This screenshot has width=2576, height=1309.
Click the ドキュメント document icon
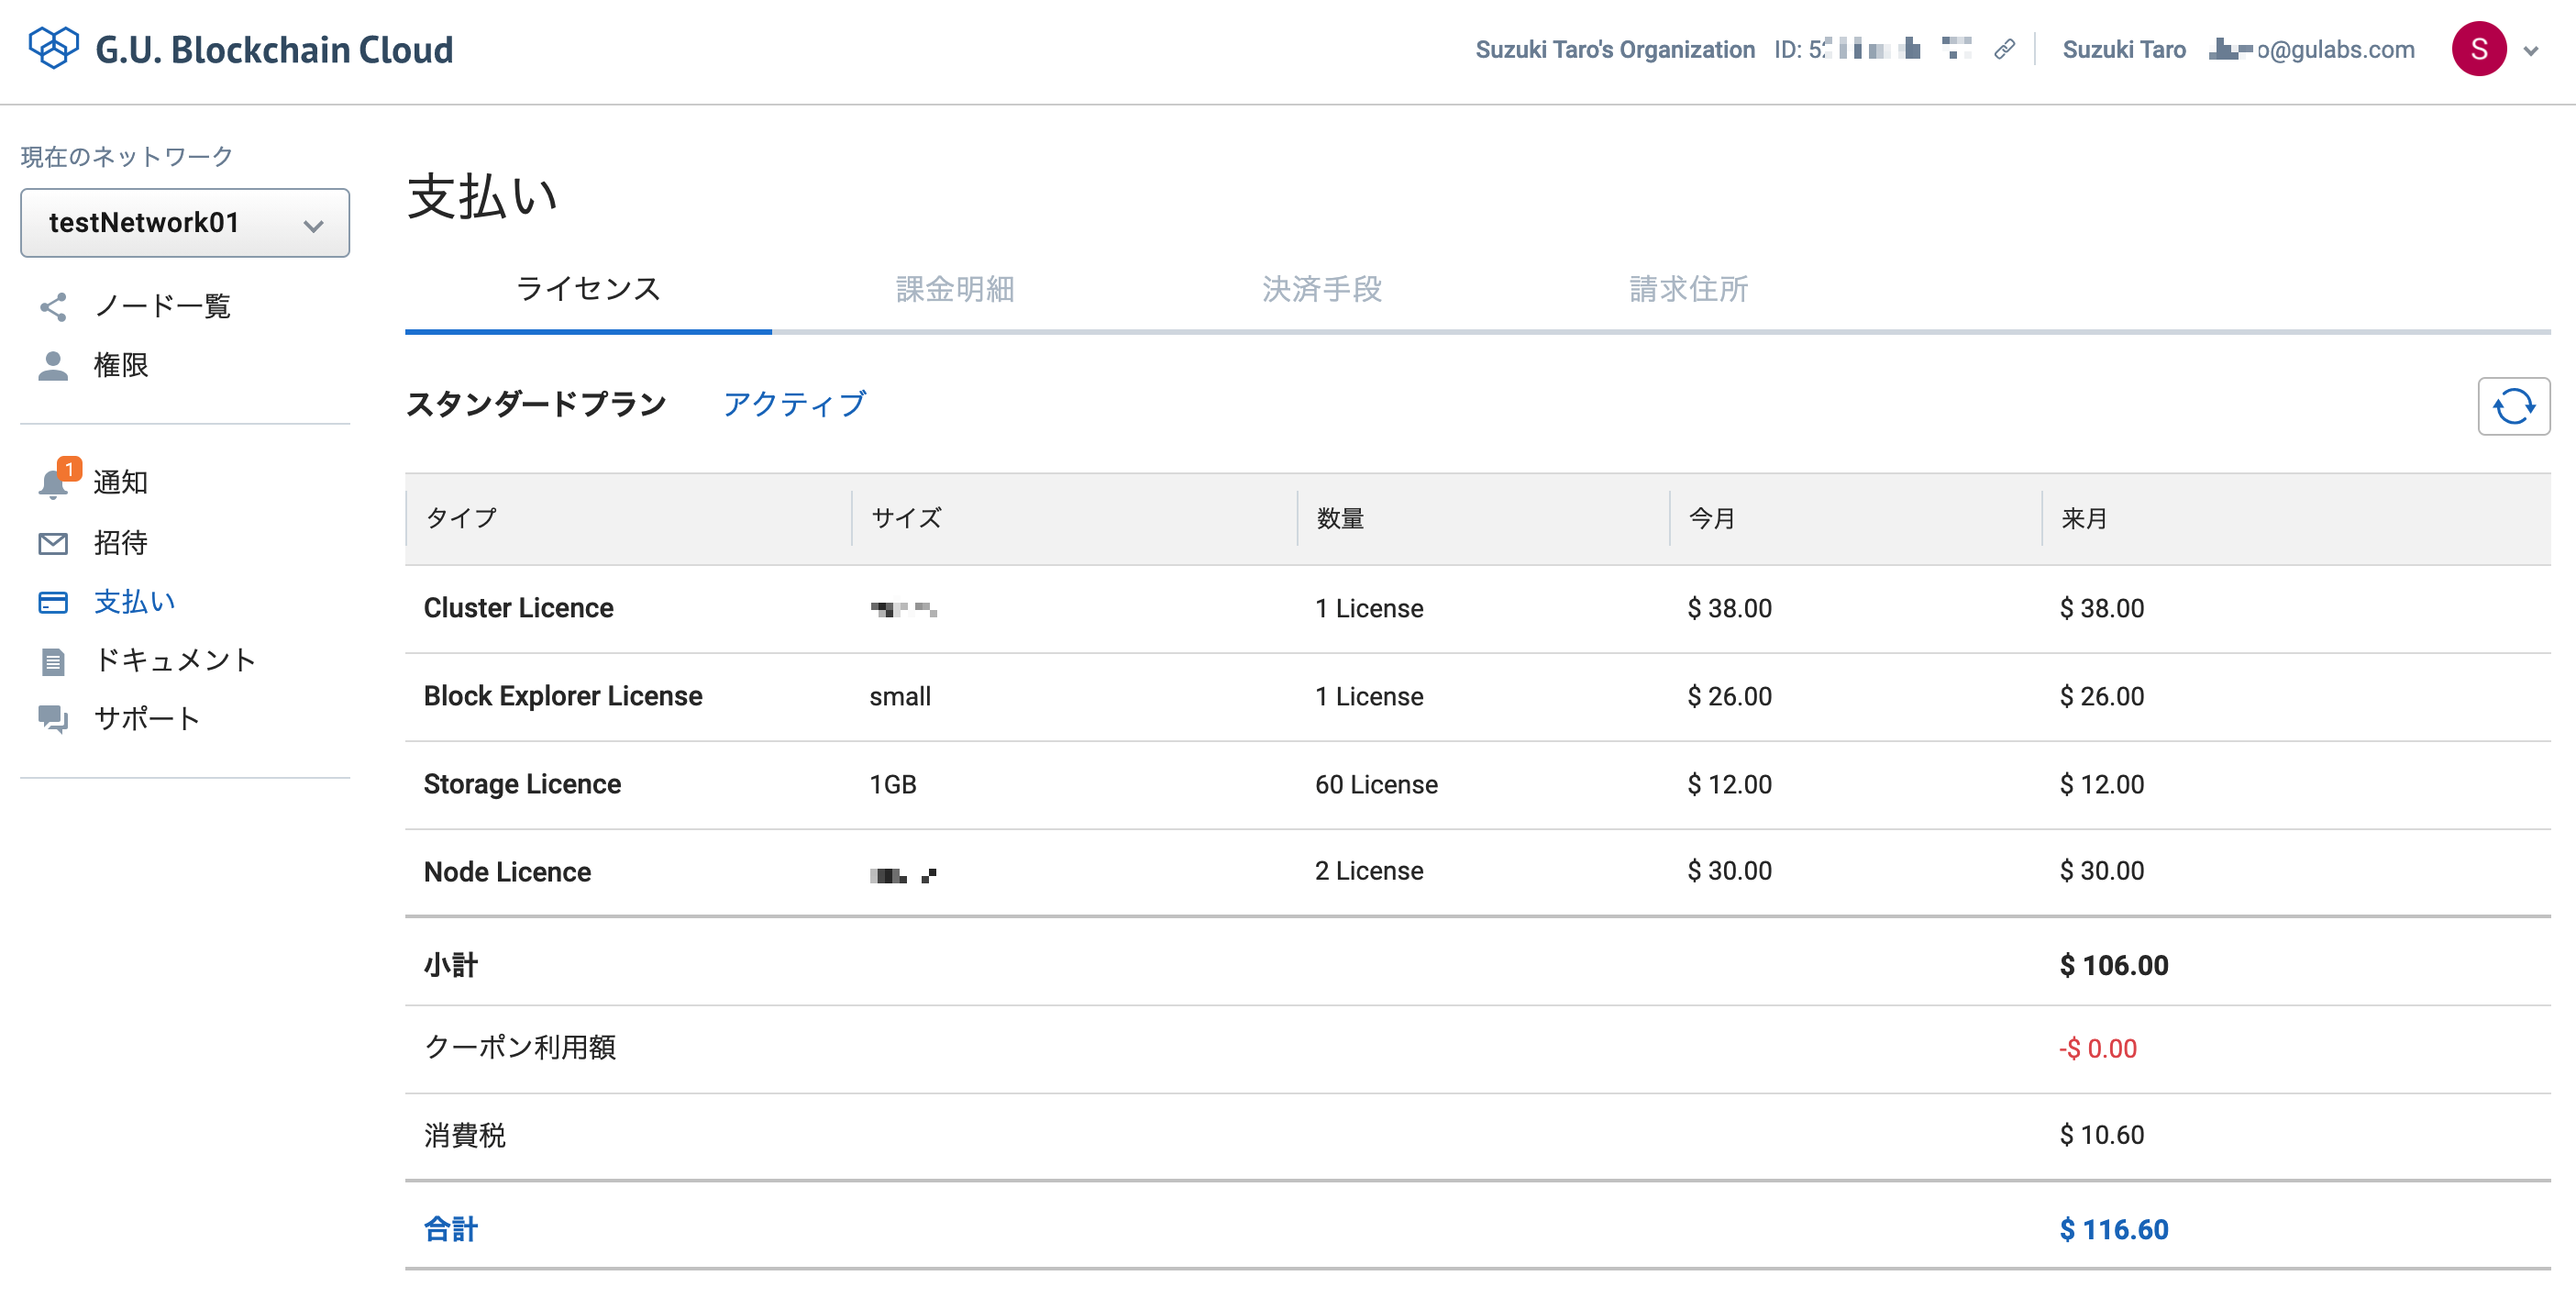tap(53, 661)
